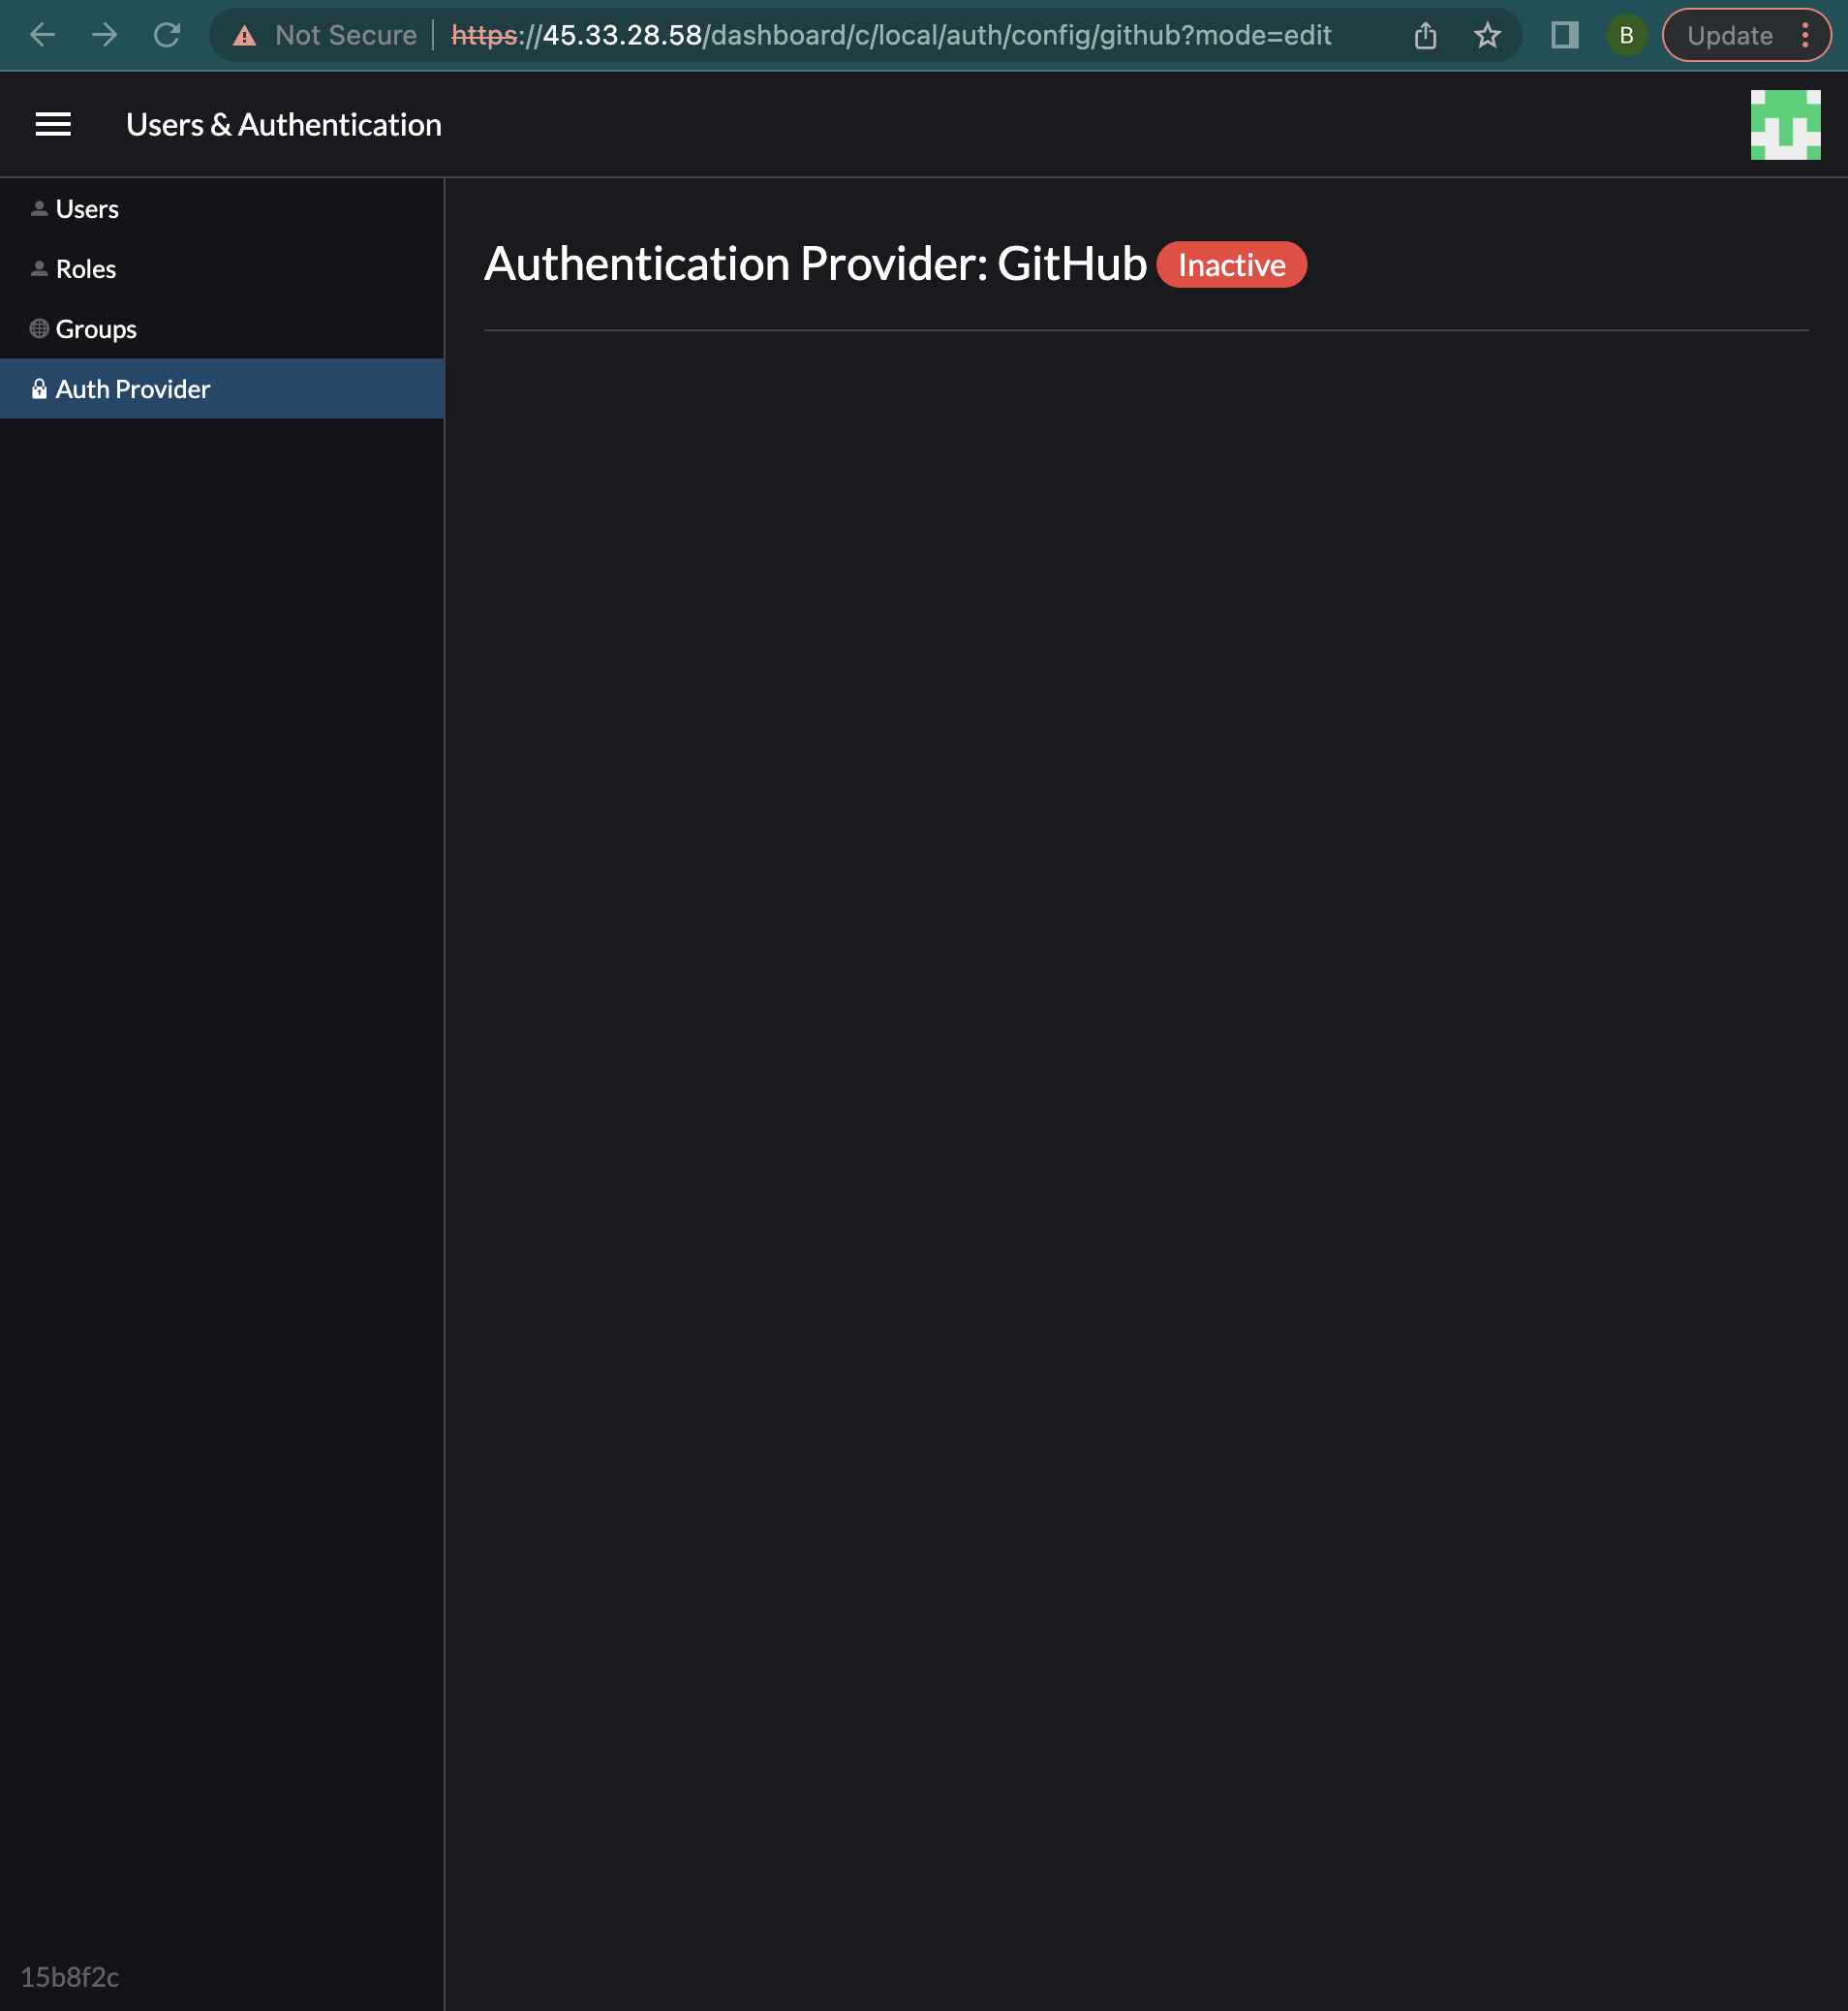This screenshot has width=1848, height=2011.
Task: Click the Inactive status badge
Action: tap(1231, 264)
